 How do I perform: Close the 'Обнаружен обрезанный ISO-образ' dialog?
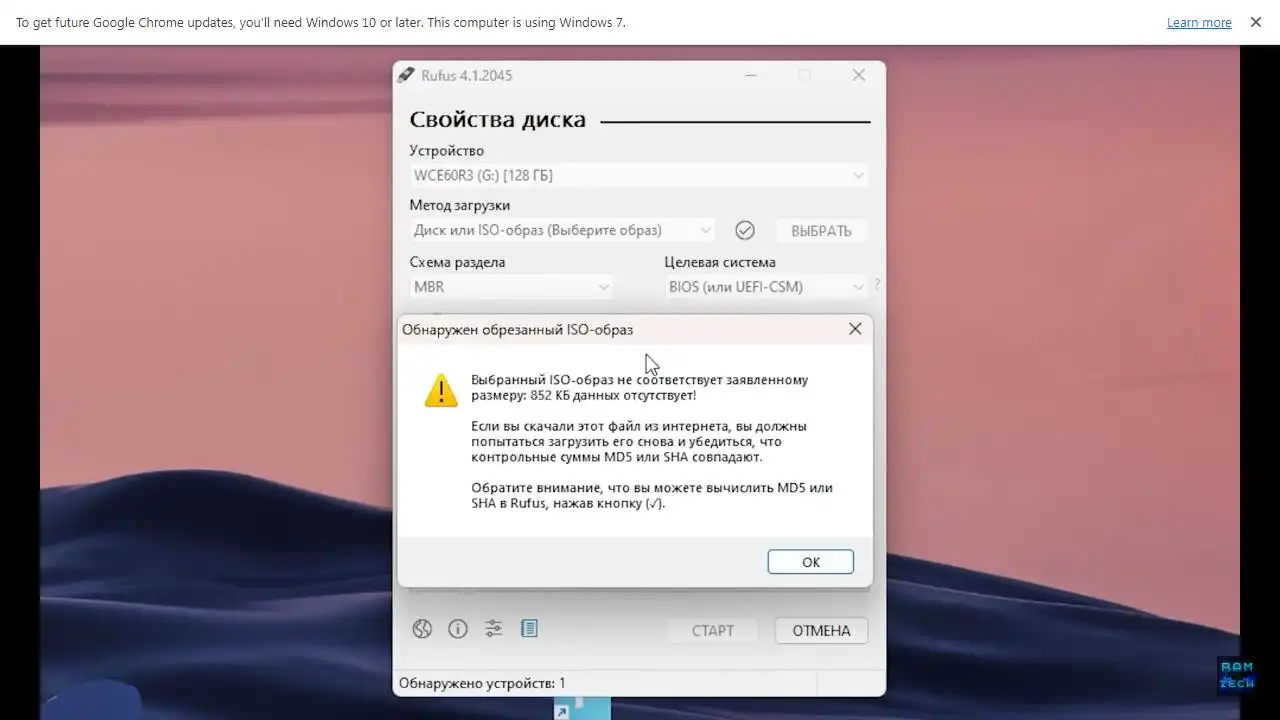[x=855, y=328]
